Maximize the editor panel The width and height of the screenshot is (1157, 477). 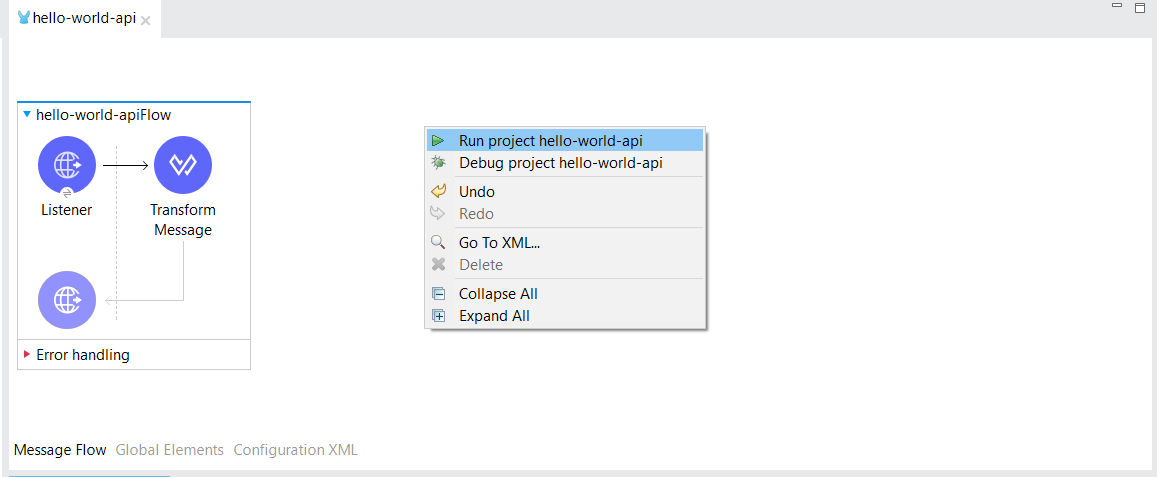(x=1139, y=7)
